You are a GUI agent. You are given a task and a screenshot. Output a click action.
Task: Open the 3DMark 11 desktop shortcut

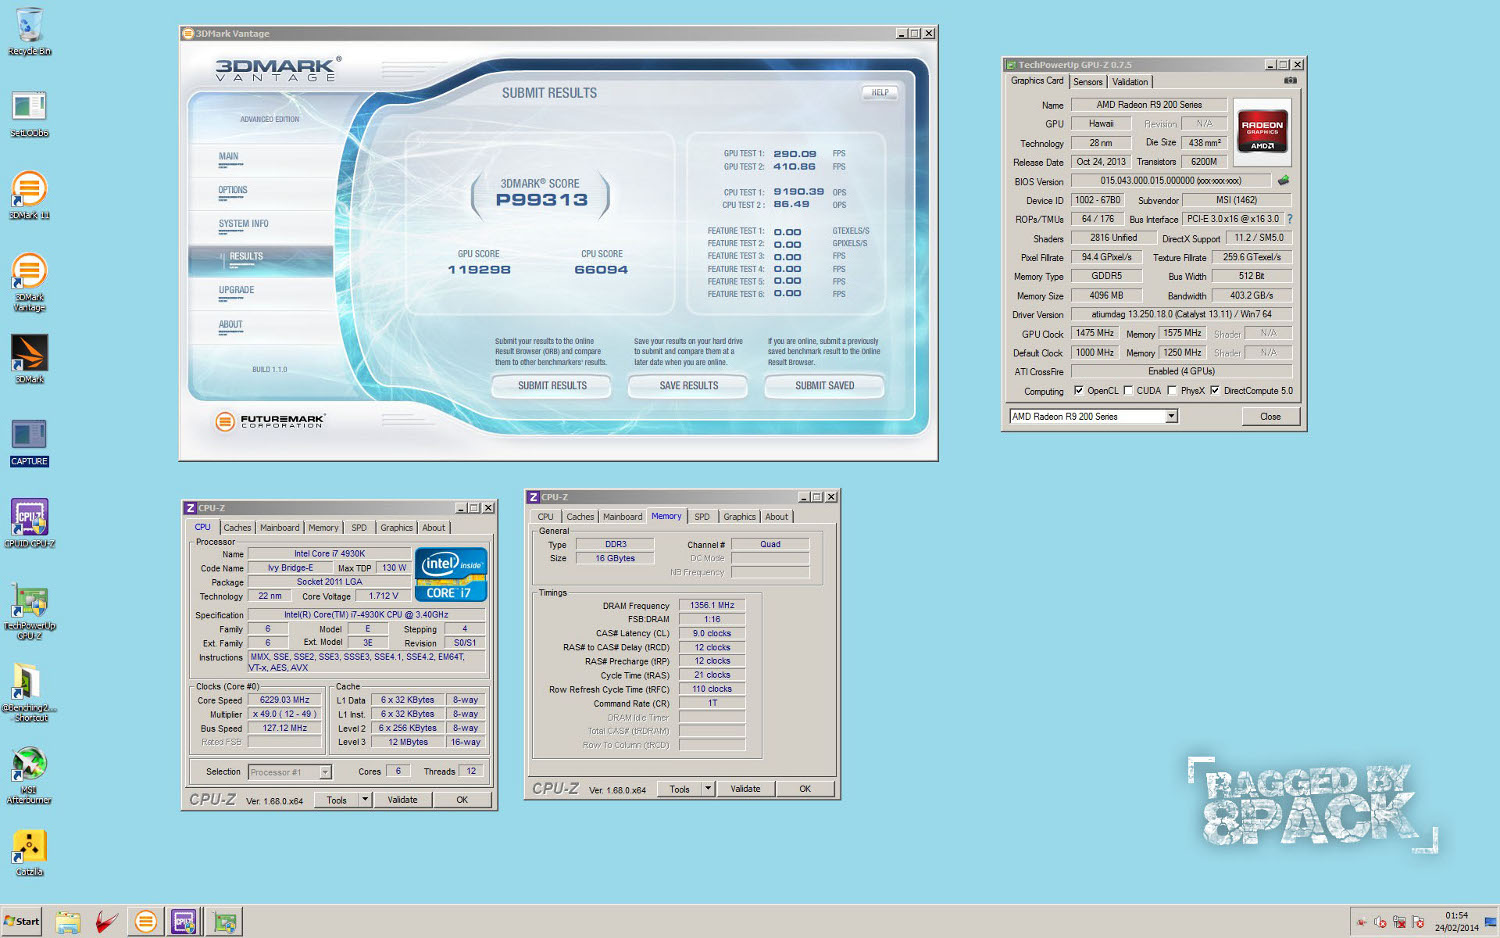click(x=29, y=195)
